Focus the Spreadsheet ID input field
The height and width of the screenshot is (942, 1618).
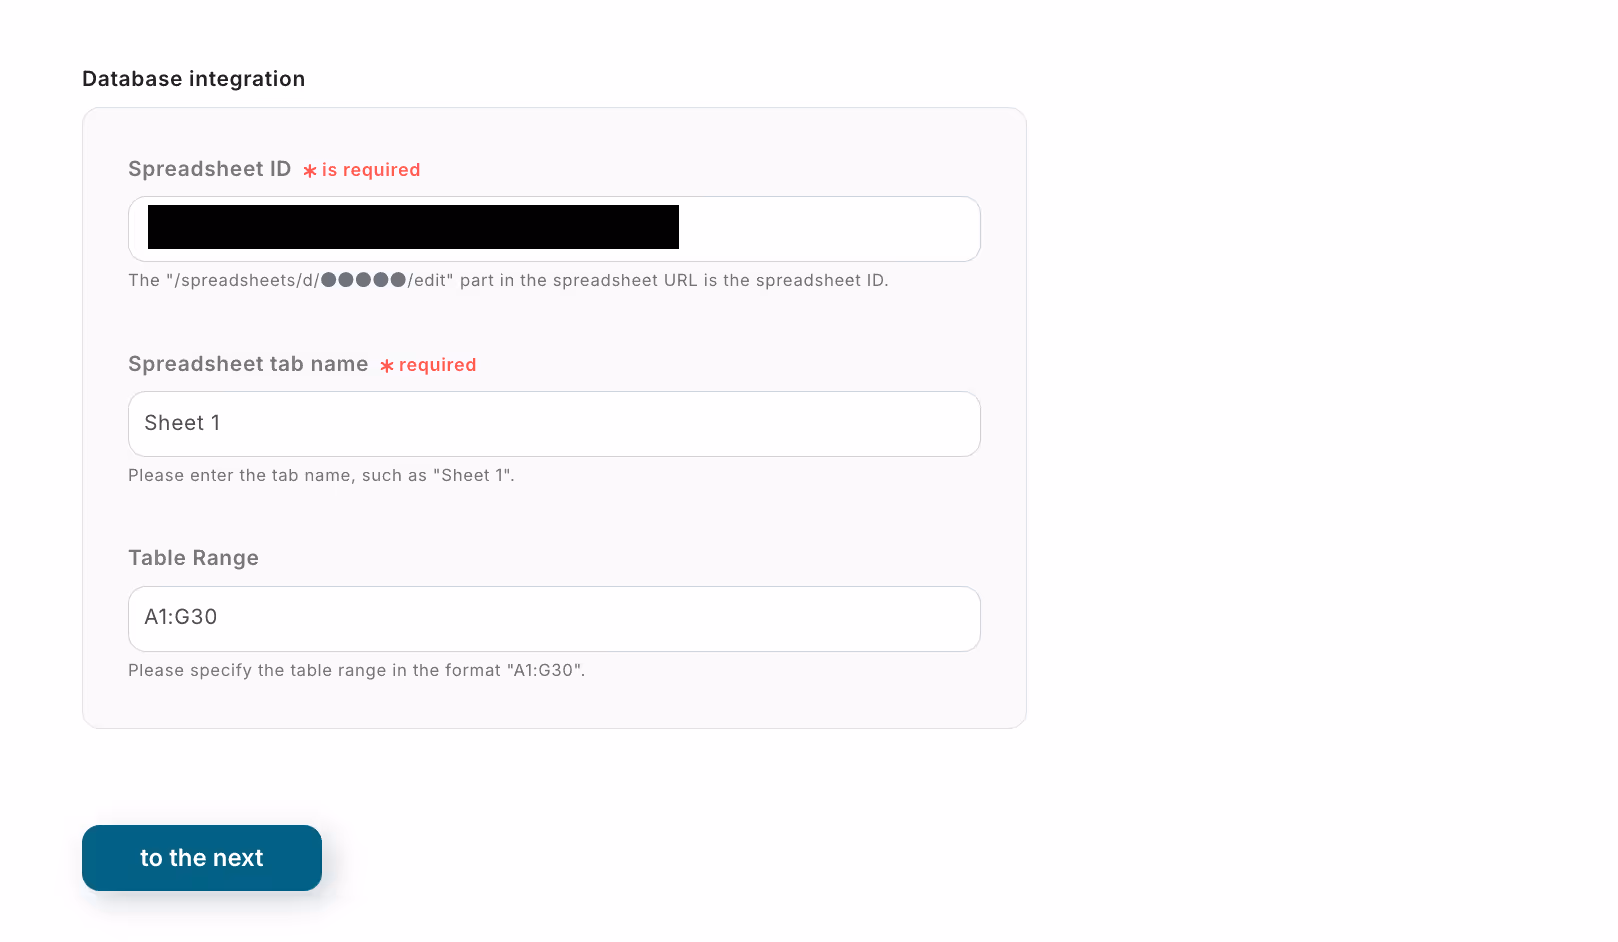[554, 229]
